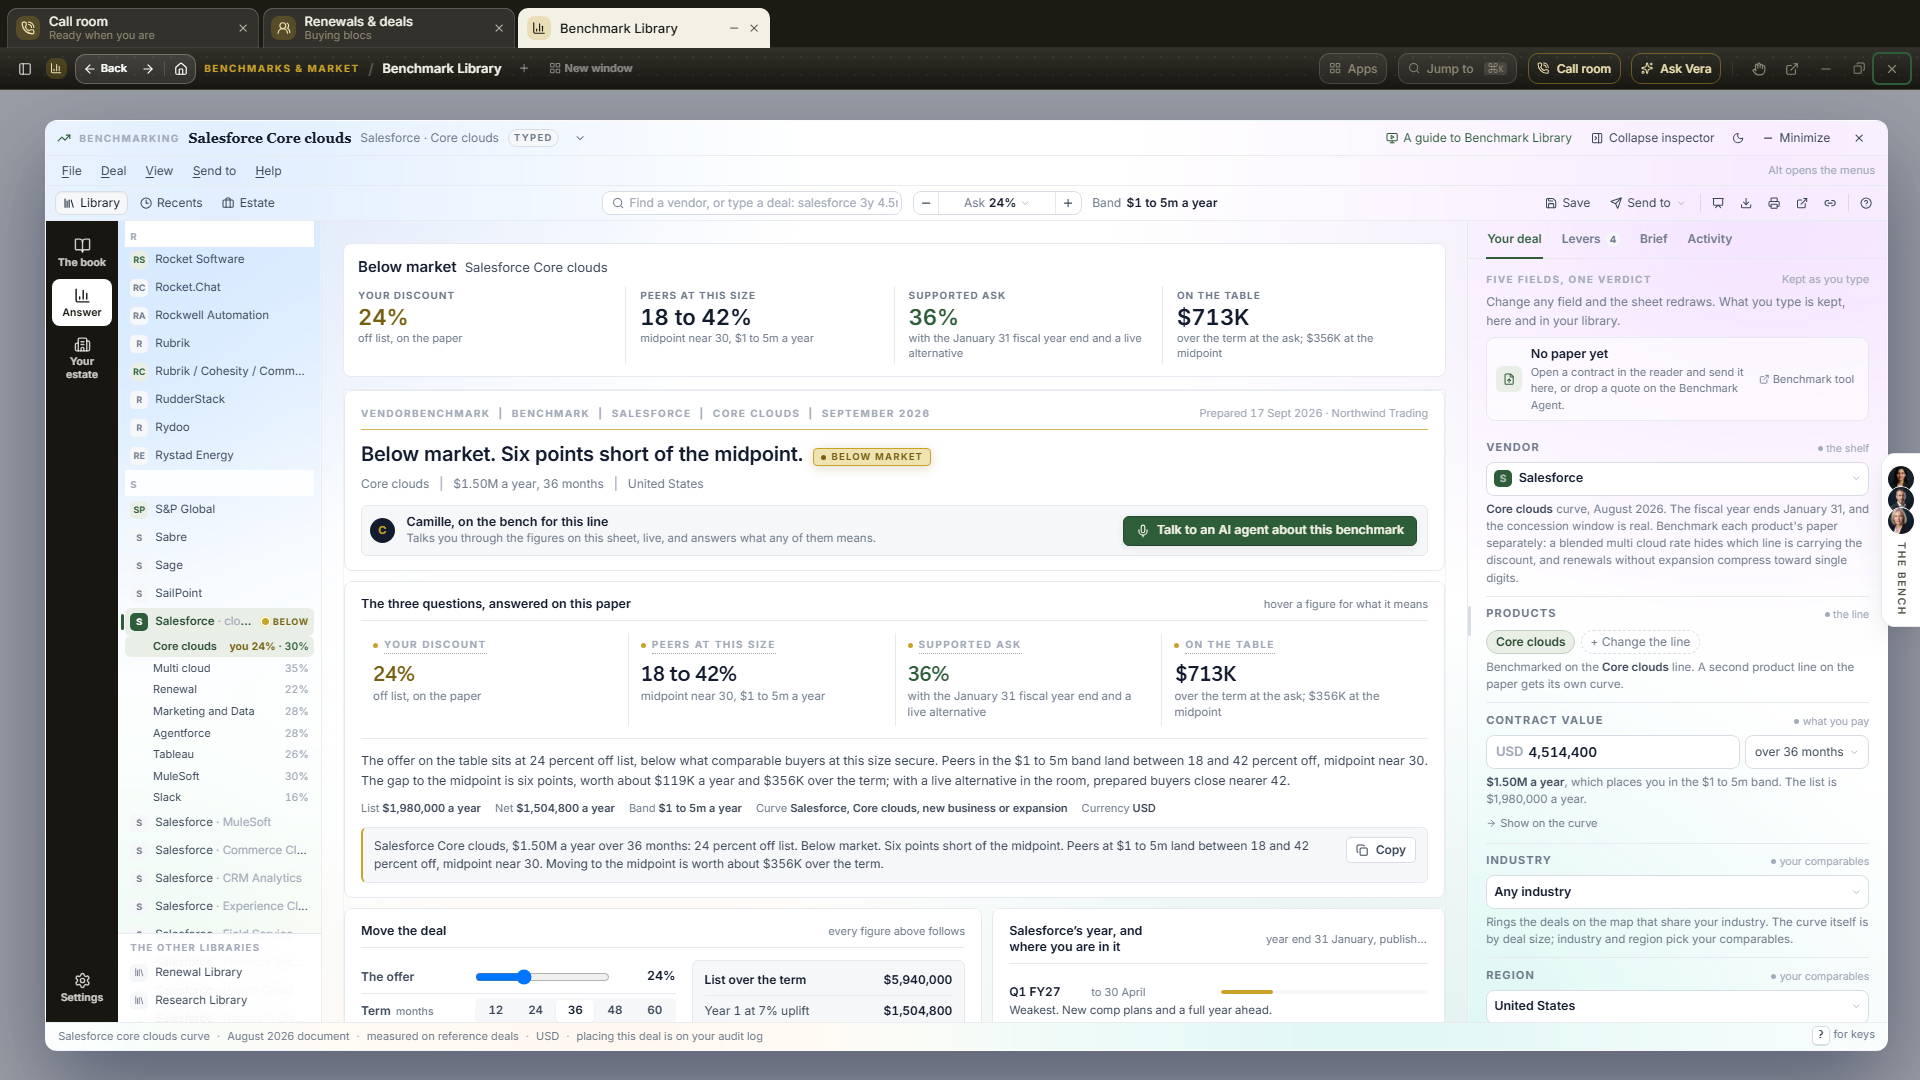Switch to Renewals & deals window tab
The image size is (1920, 1080).
point(389,28)
